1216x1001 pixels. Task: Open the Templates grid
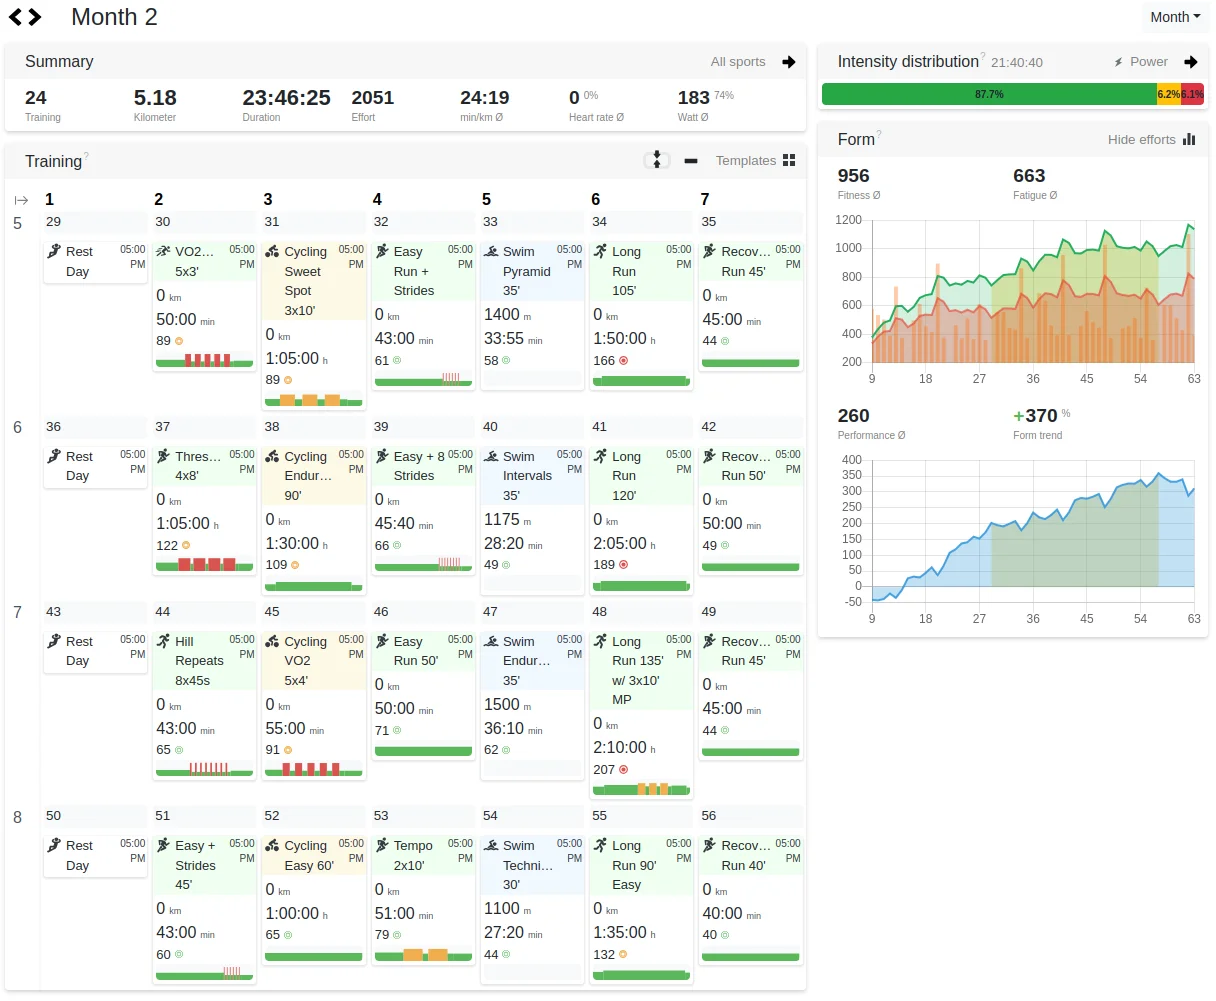coord(756,160)
